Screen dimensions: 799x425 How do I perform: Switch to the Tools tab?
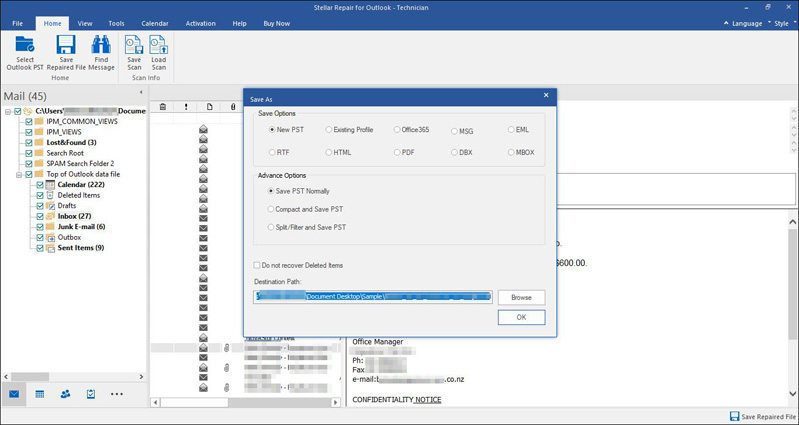(116, 23)
